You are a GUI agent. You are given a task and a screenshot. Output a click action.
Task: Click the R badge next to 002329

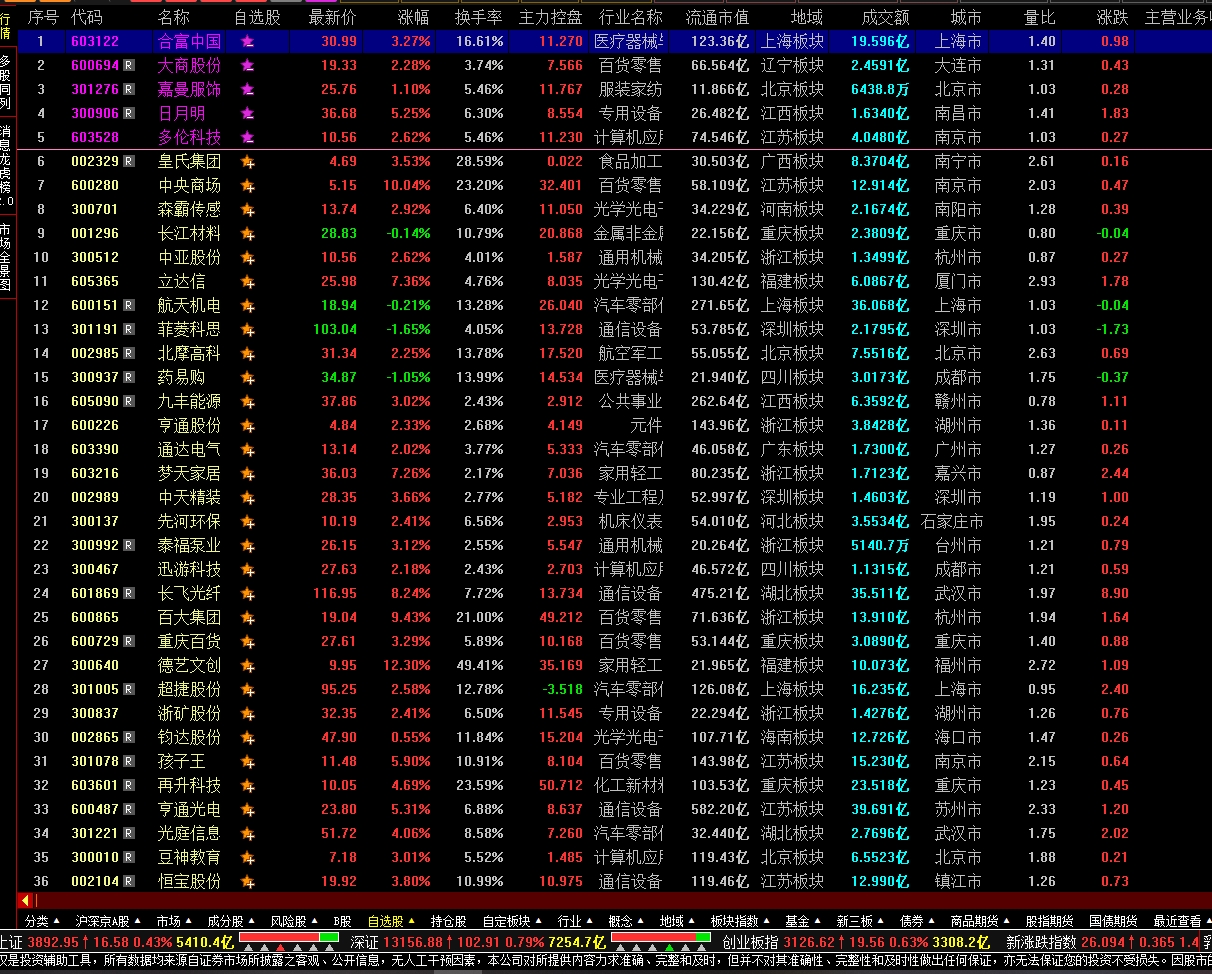[x=129, y=161]
